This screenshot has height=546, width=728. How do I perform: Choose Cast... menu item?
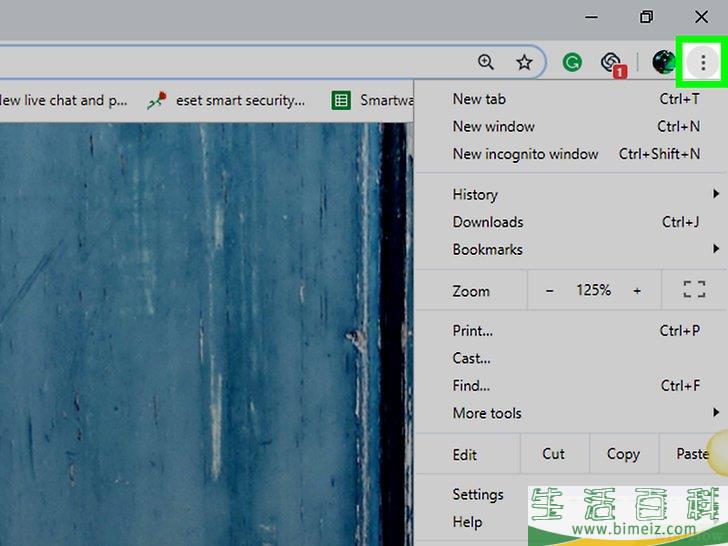[571, 358]
